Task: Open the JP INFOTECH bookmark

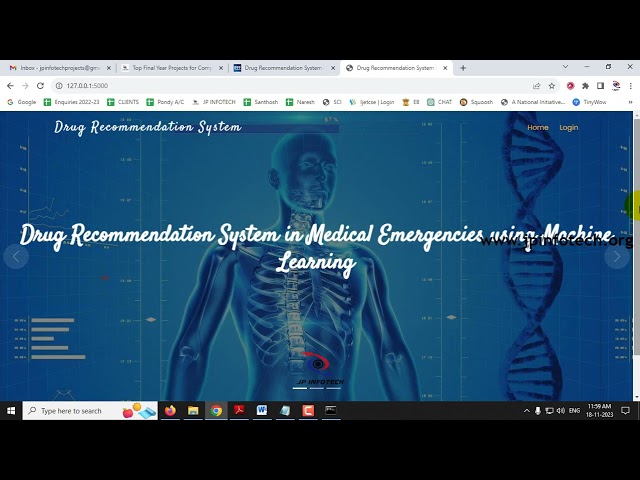Action: coord(214,102)
